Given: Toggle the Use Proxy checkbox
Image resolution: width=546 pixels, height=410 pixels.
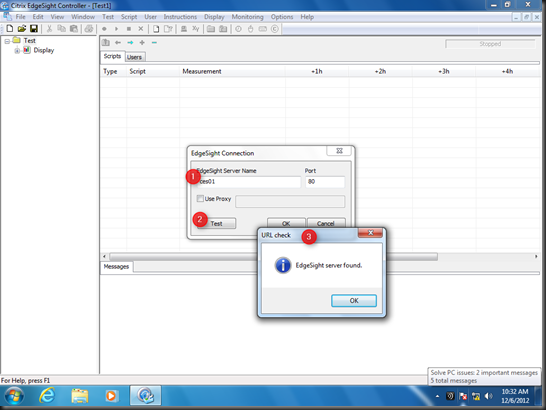Looking at the screenshot, I should pos(200,199).
